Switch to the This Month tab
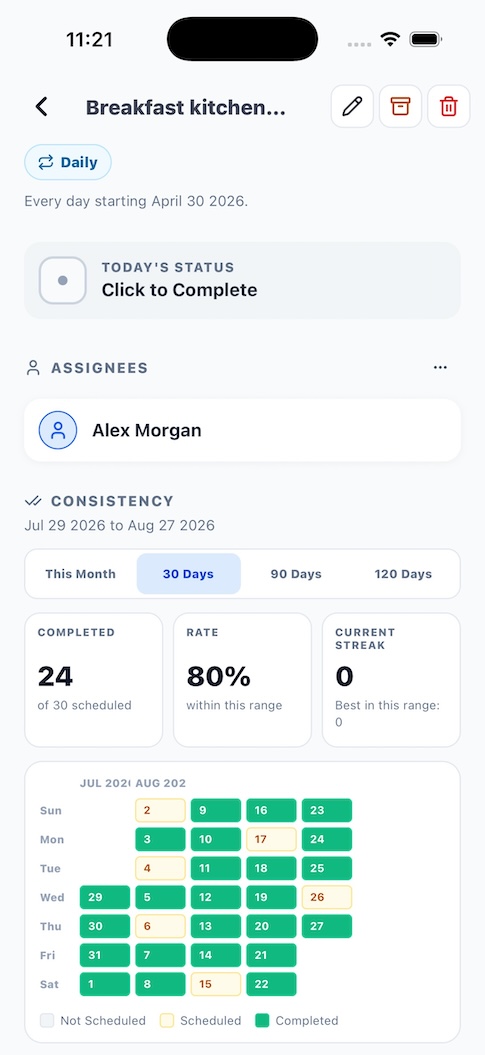 [81, 574]
